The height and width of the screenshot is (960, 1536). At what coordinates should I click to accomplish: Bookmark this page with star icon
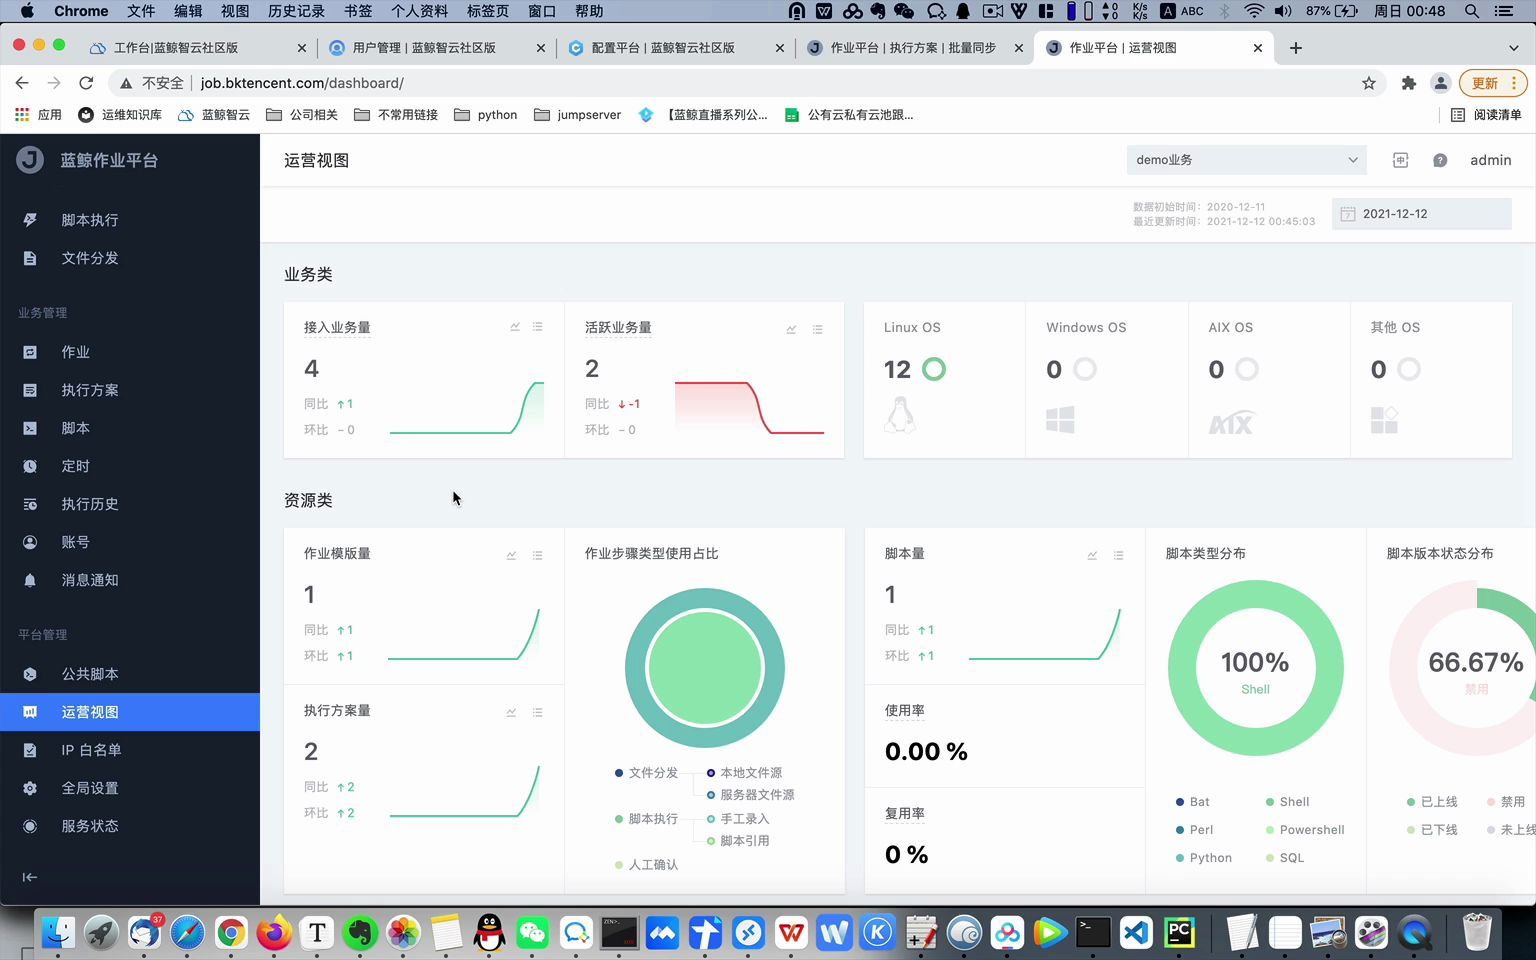coord(1369,83)
